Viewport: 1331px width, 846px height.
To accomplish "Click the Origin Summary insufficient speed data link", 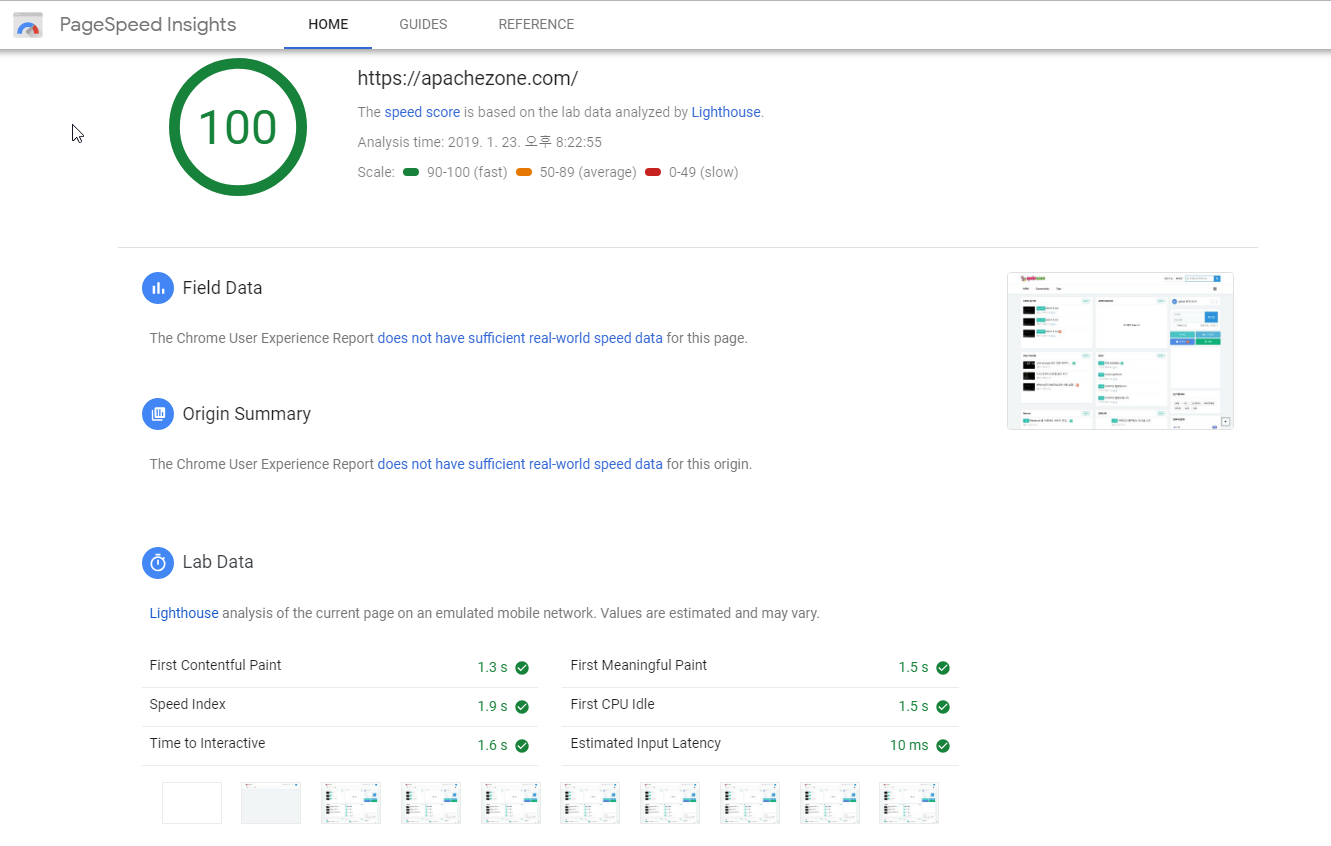I will tap(520, 464).
